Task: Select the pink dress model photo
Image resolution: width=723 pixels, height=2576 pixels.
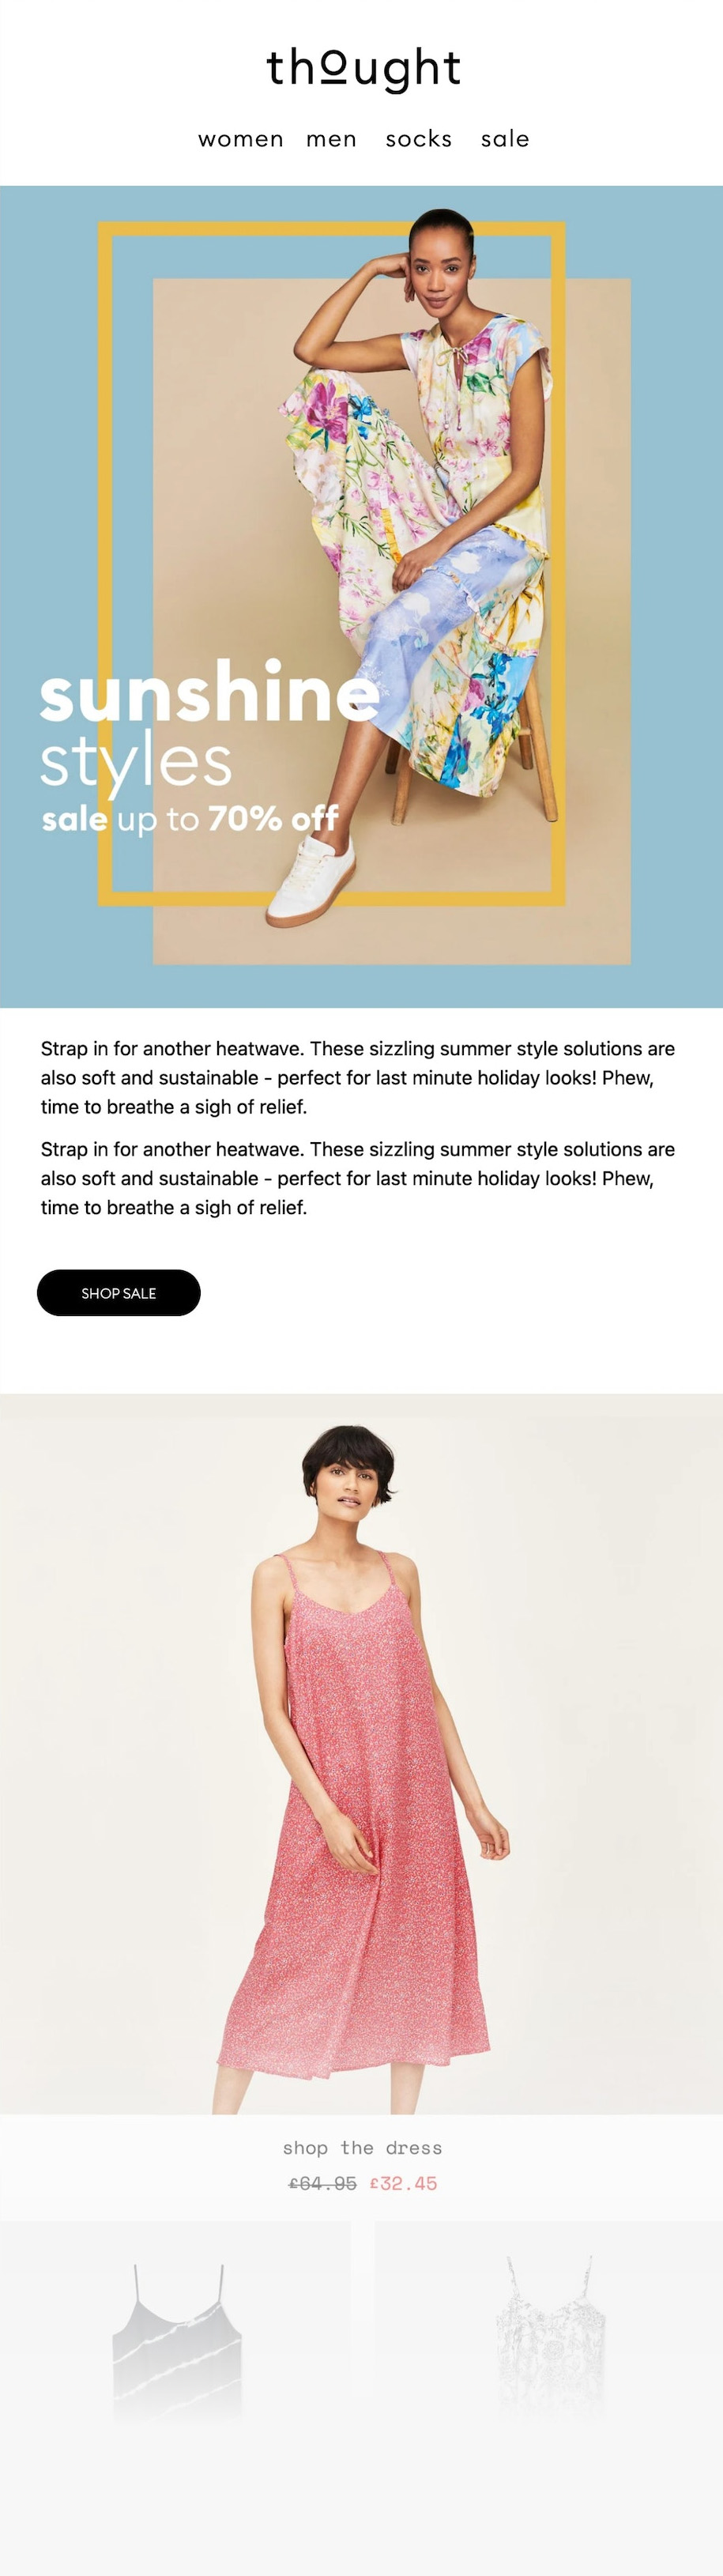Action: pyautogui.click(x=361, y=1753)
